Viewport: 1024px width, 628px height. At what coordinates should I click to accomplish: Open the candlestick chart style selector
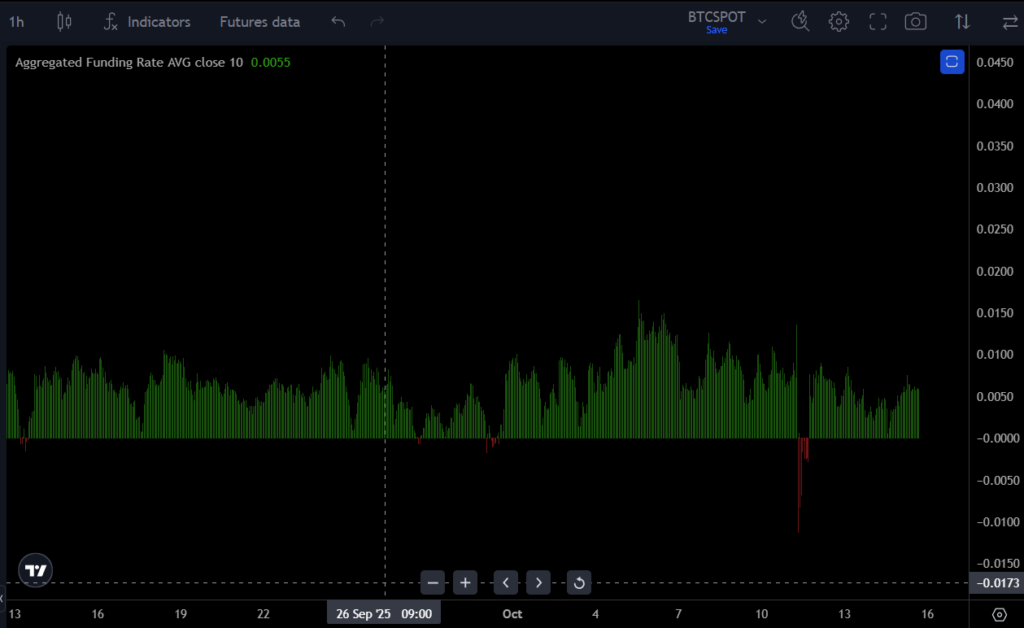tap(64, 21)
